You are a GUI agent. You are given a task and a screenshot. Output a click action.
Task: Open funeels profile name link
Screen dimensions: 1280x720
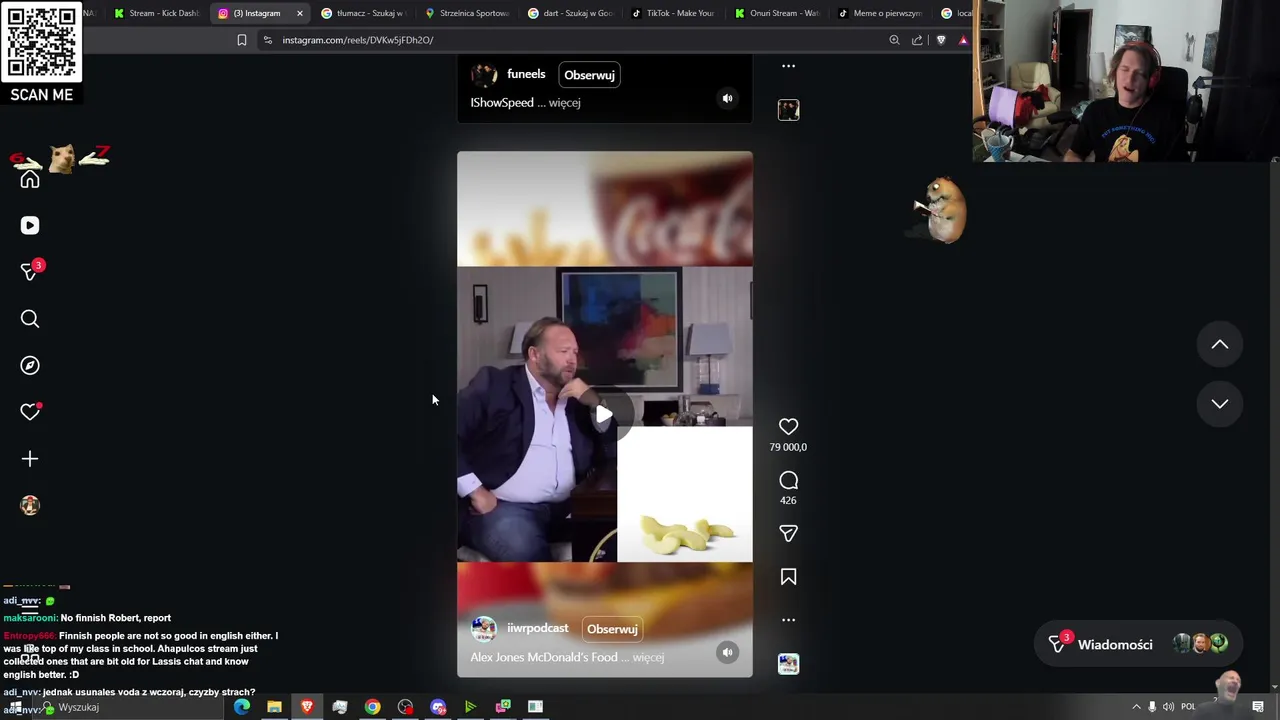(526, 74)
